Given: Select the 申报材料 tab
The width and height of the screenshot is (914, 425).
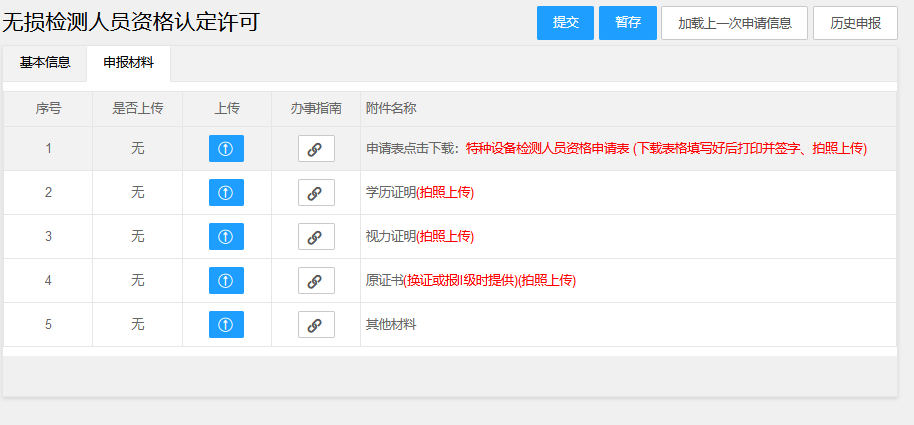Looking at the screenshot, I should [x=128, y=63].
